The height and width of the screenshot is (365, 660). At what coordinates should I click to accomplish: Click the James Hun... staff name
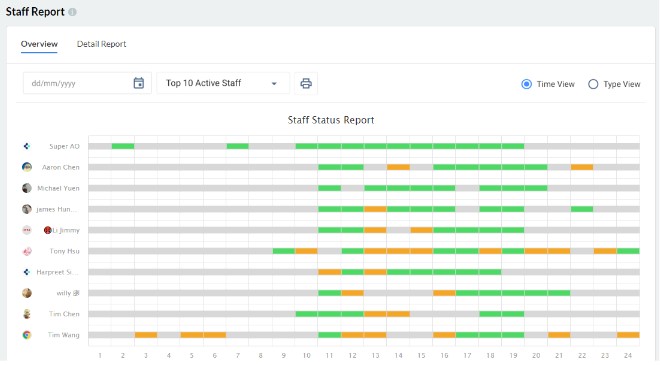[57, 209]
